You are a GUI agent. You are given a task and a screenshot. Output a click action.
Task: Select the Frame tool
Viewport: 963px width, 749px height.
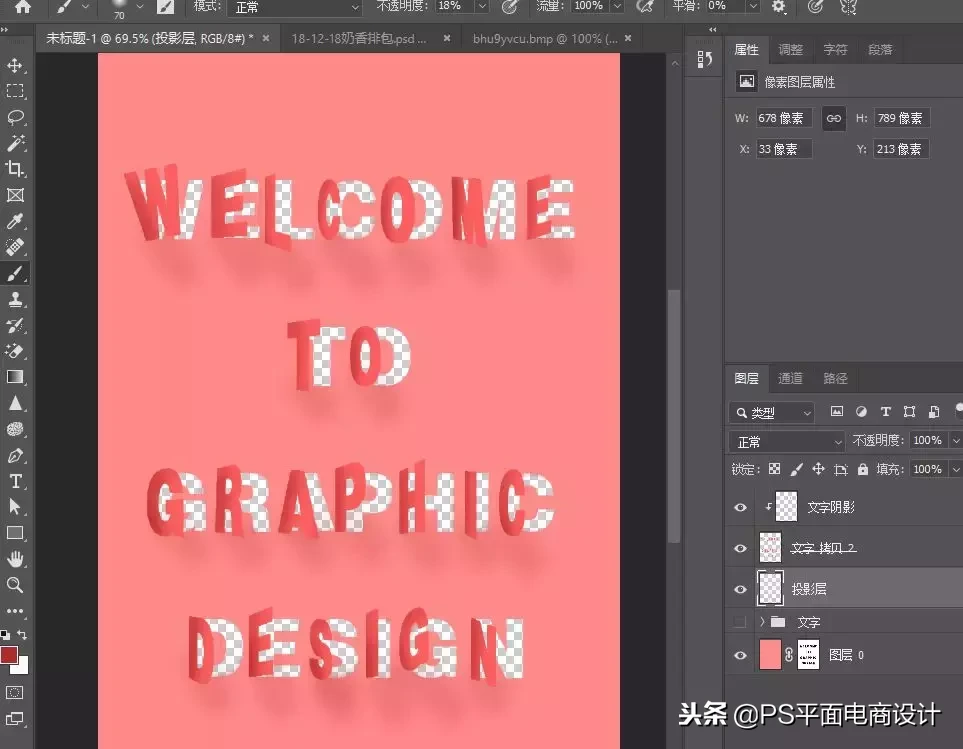pyautogui.click(x=15, y=195)
